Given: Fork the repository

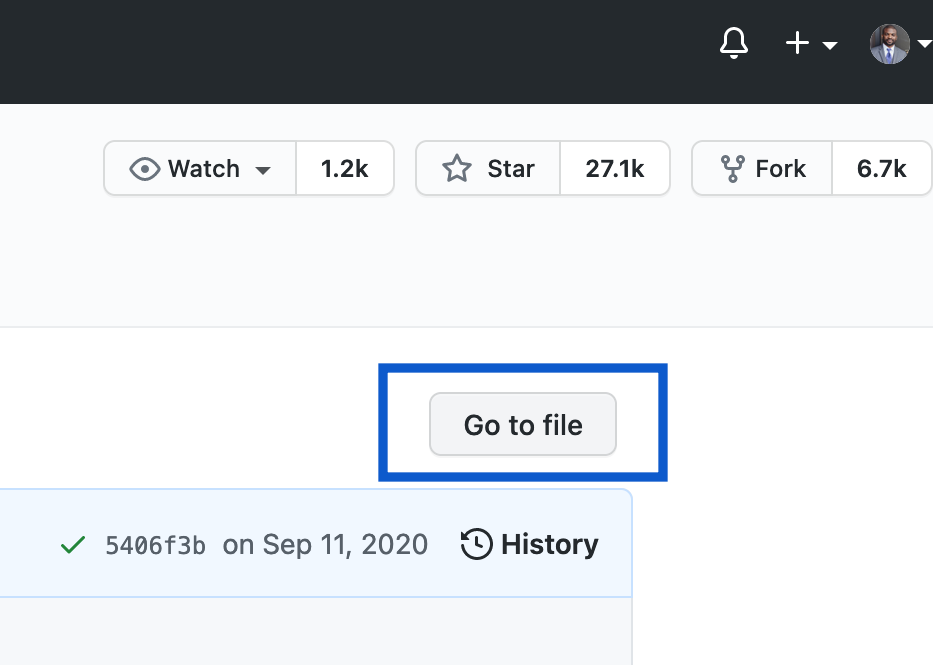Looking at the screenshot, I should 779,168.
